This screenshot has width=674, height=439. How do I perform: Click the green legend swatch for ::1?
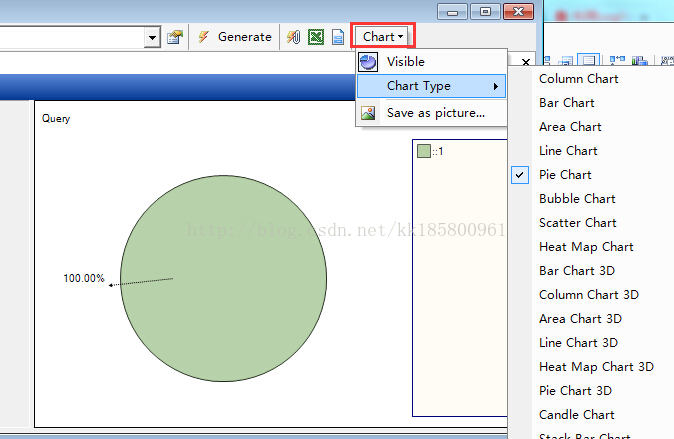point(424,151)
